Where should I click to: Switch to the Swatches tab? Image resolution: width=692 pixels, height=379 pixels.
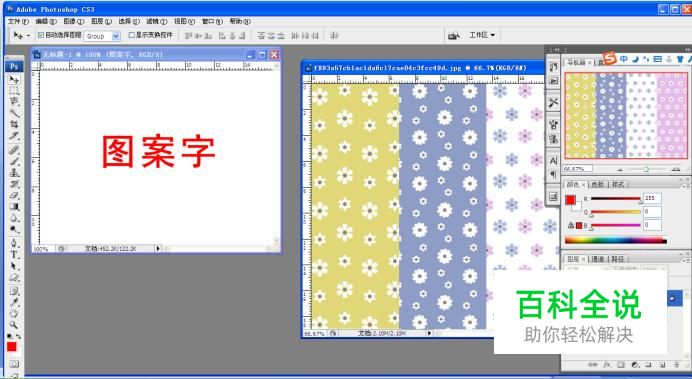[598, 184]
